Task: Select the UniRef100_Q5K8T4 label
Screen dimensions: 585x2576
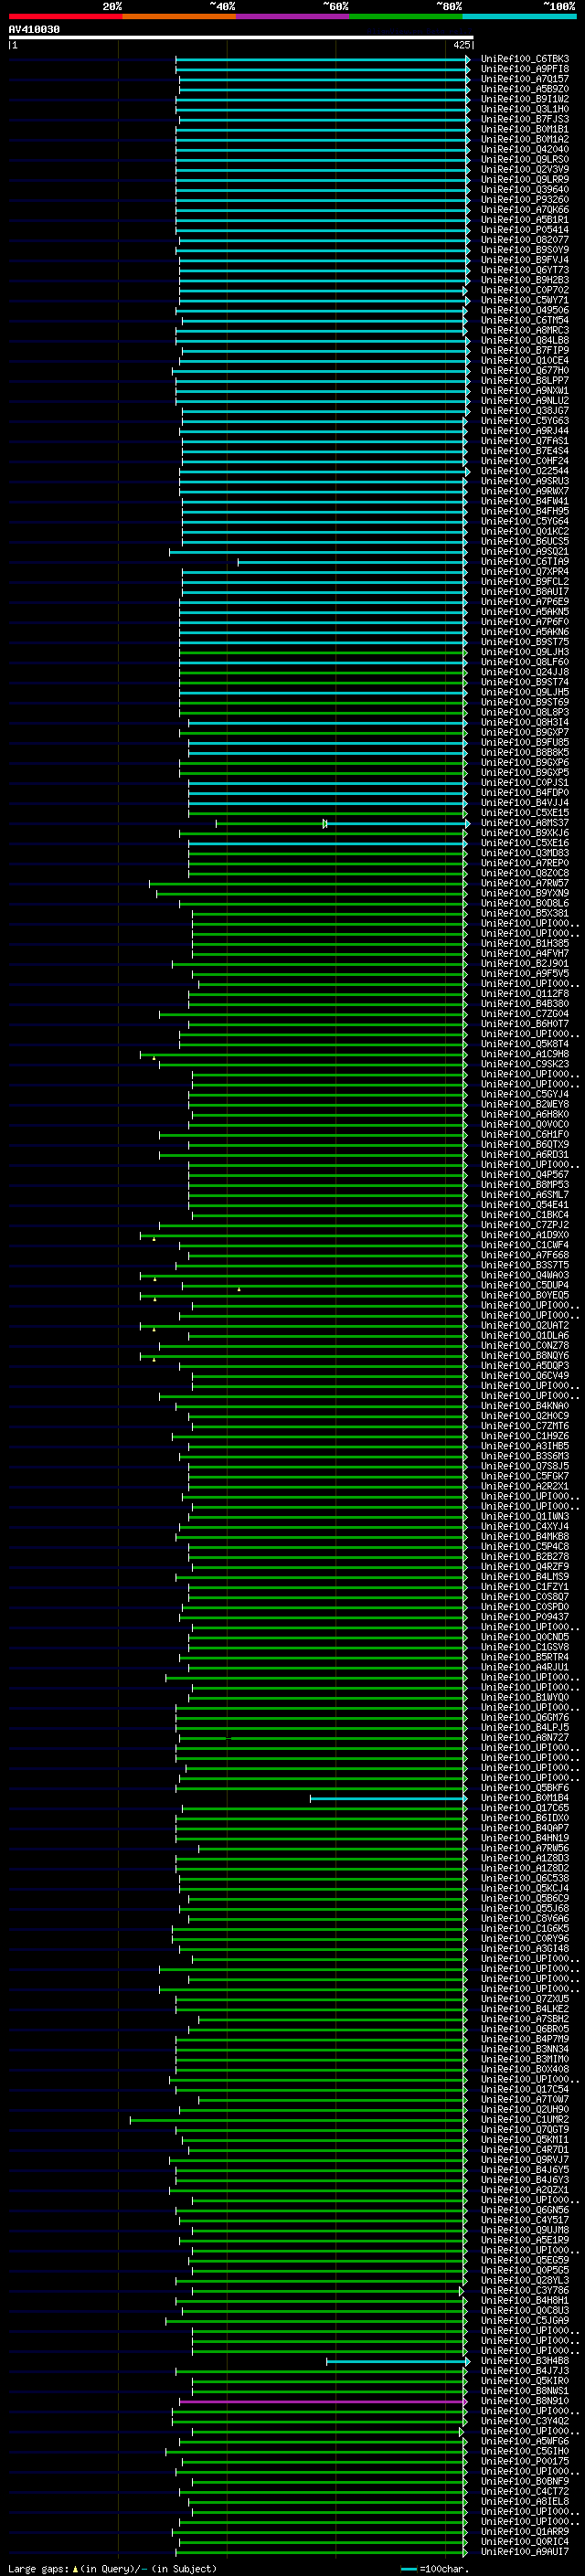Action: pyautogui.click(x=524, y=1044)
